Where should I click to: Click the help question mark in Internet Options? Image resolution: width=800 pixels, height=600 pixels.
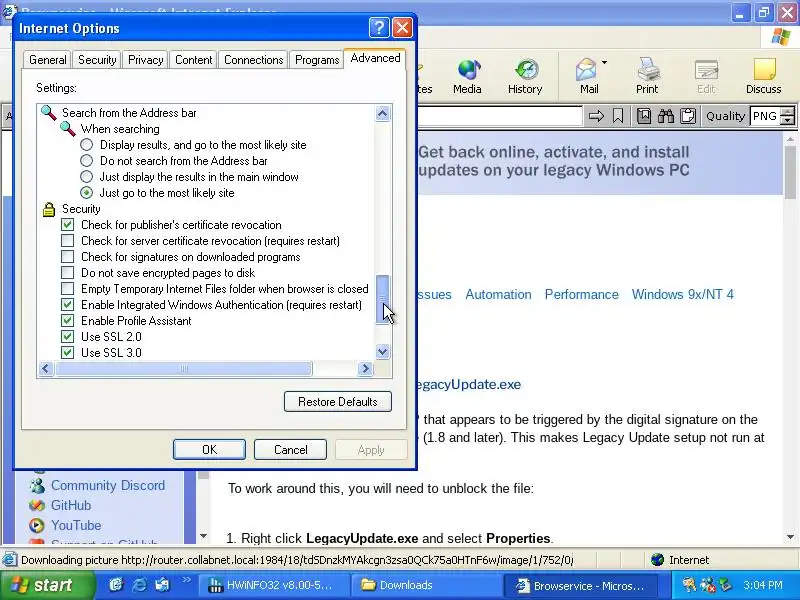[x=379, y=28]
